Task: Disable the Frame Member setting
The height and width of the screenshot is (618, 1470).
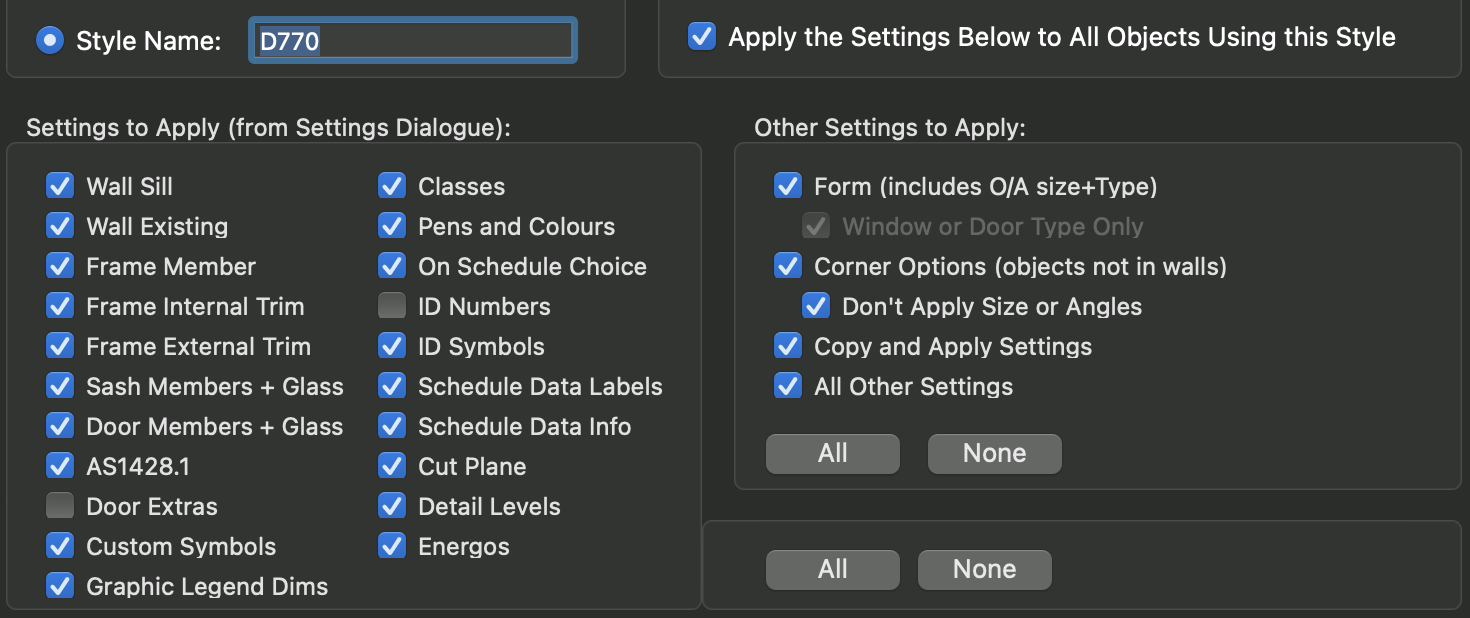Action: [60, 267]
